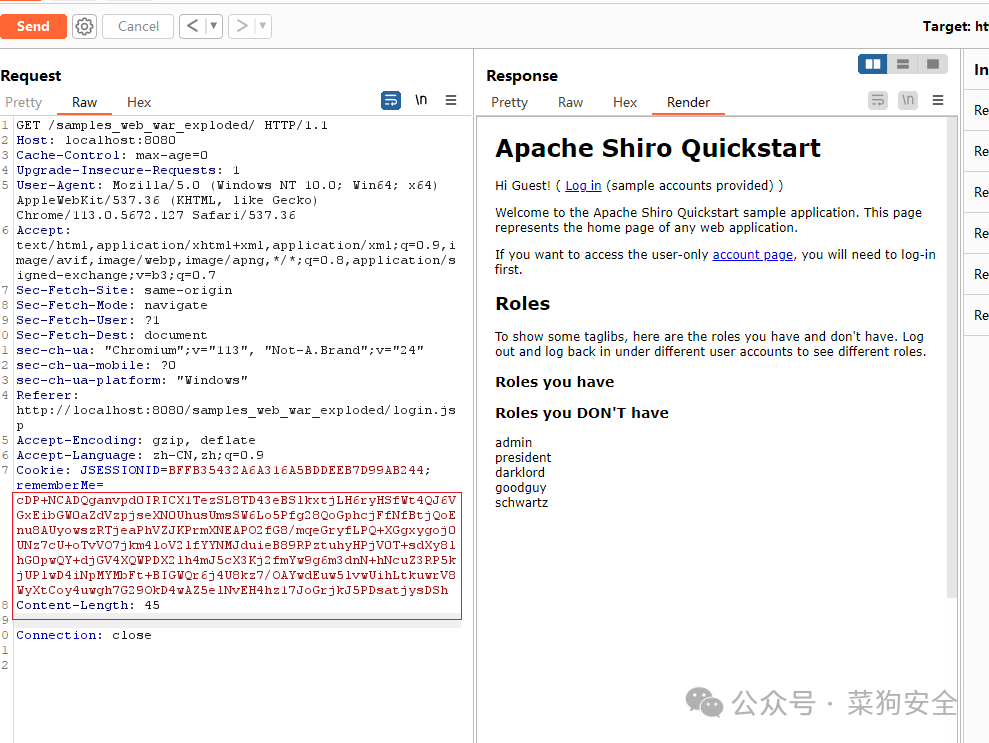This screenshot has height=743, width=989.
Task: Click the 'darklord' role in response
Action: point(520,472)
